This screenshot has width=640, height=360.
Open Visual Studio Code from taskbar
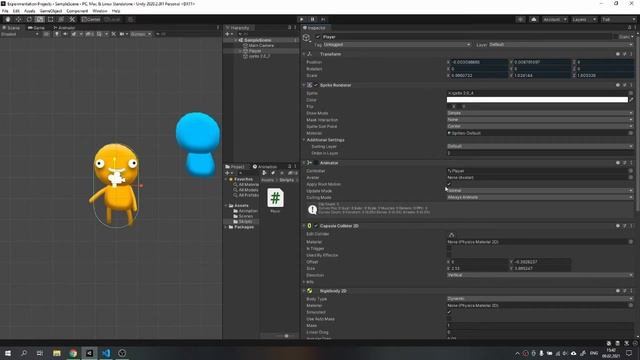tap(106, 353)
